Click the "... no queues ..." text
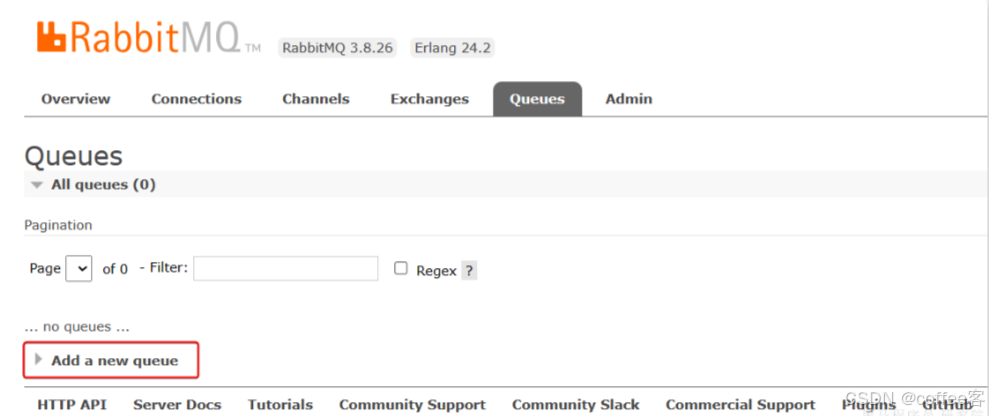This screenshot has width=989, height=416. pyautogui.click(x=76, y=327)
